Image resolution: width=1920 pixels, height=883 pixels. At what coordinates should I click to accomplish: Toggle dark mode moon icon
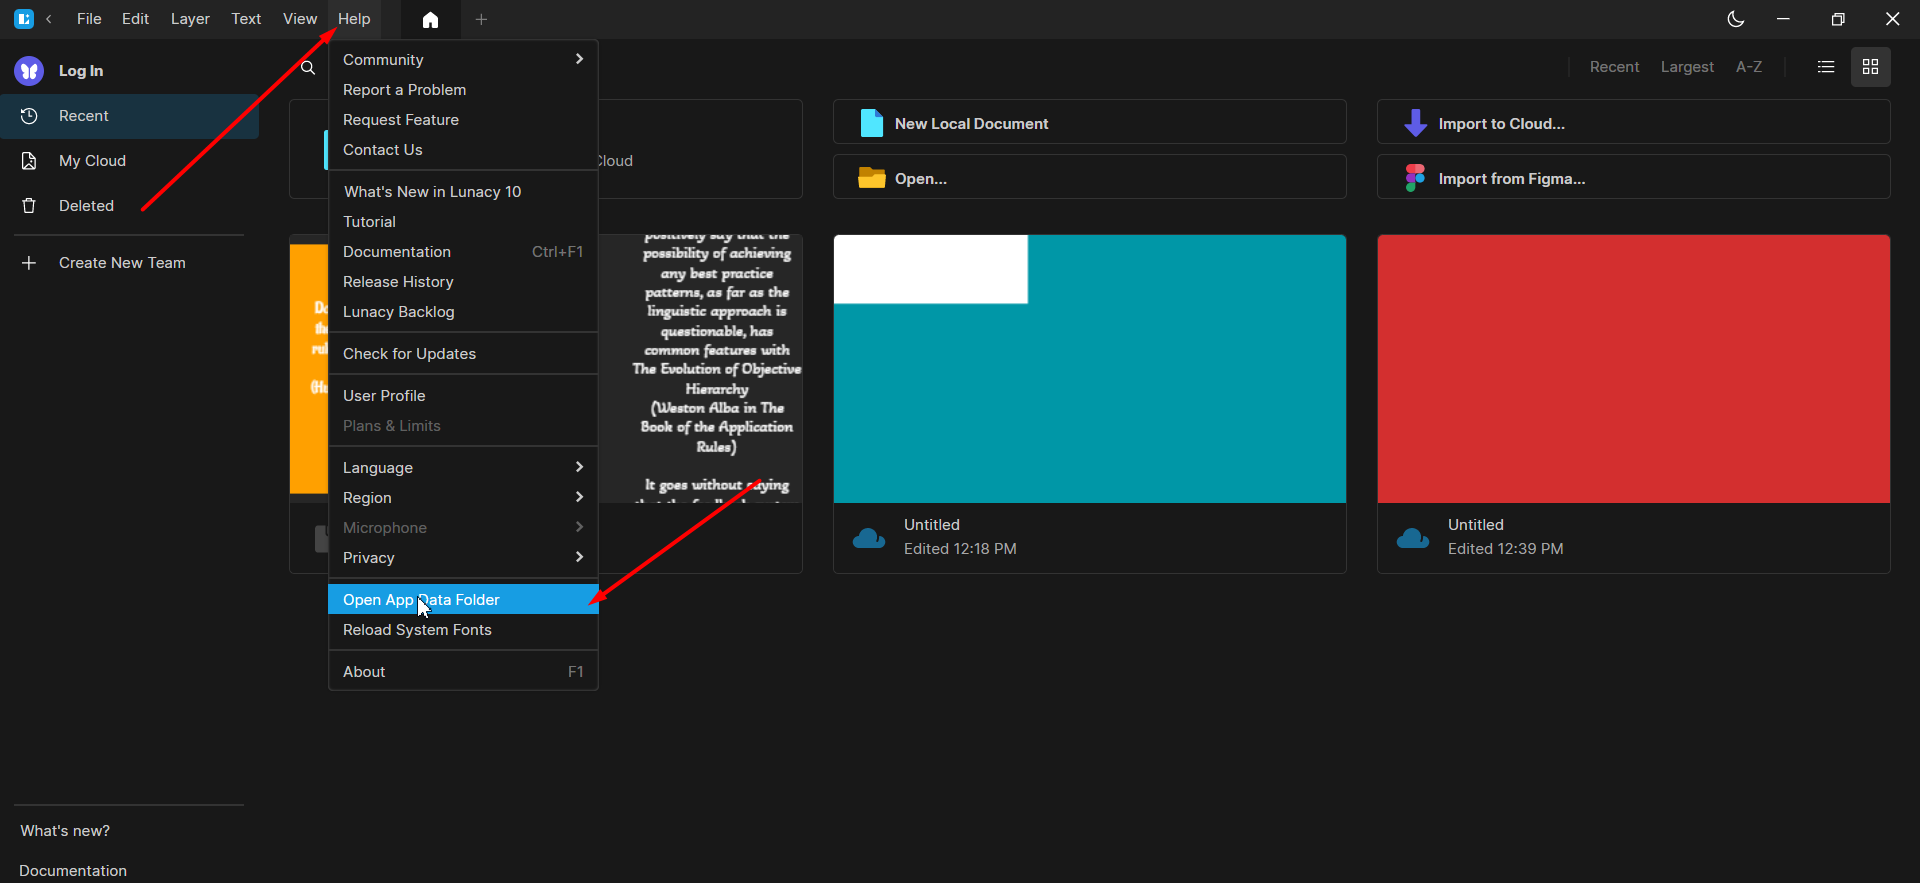tap(1736, 19)
